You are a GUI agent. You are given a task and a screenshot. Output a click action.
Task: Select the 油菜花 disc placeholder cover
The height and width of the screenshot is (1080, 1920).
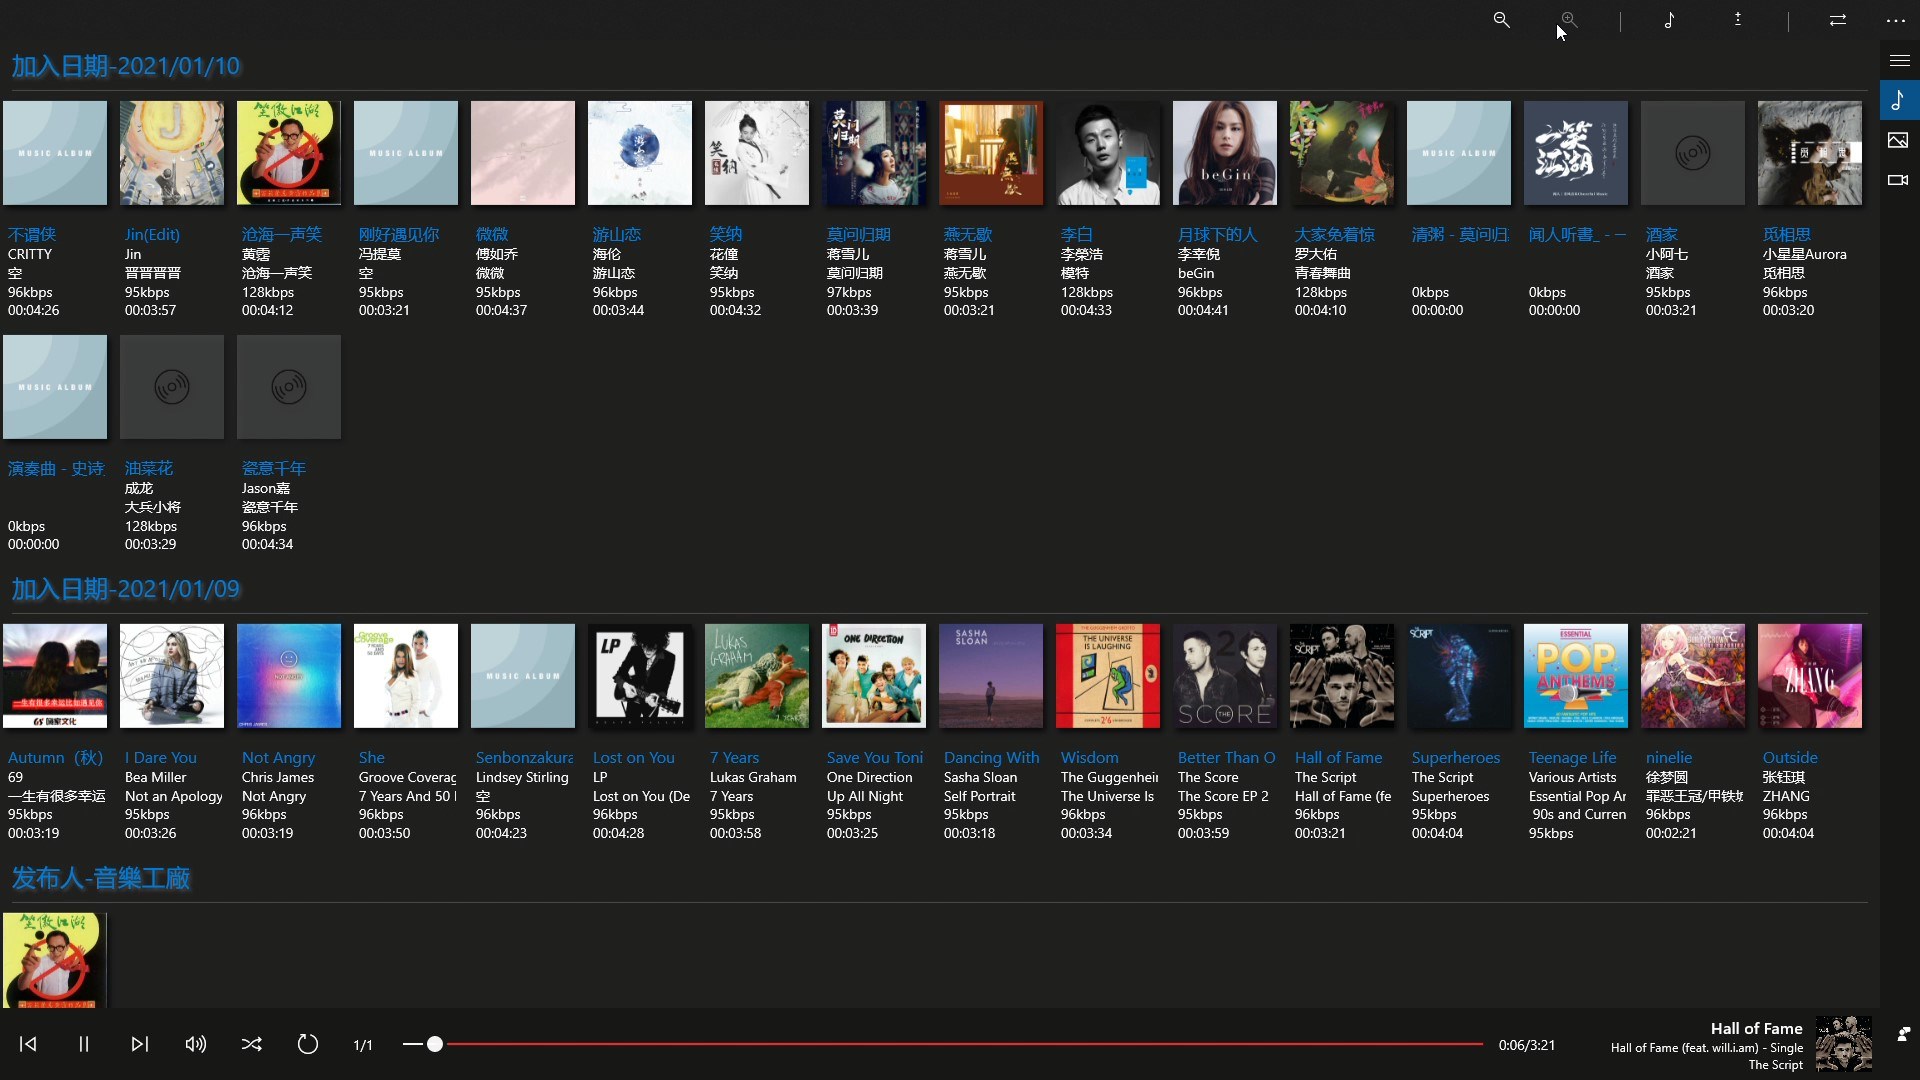pos(172,387)
